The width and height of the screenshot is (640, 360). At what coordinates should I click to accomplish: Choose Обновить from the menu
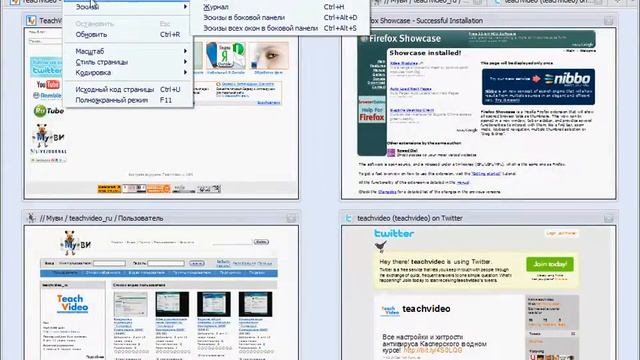click(129, 35)
